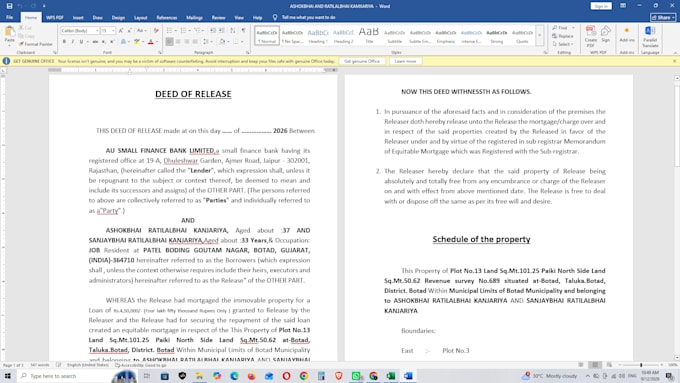Align text to the right
This screenshot has height=383, width=680.
[x=186, y=42]
